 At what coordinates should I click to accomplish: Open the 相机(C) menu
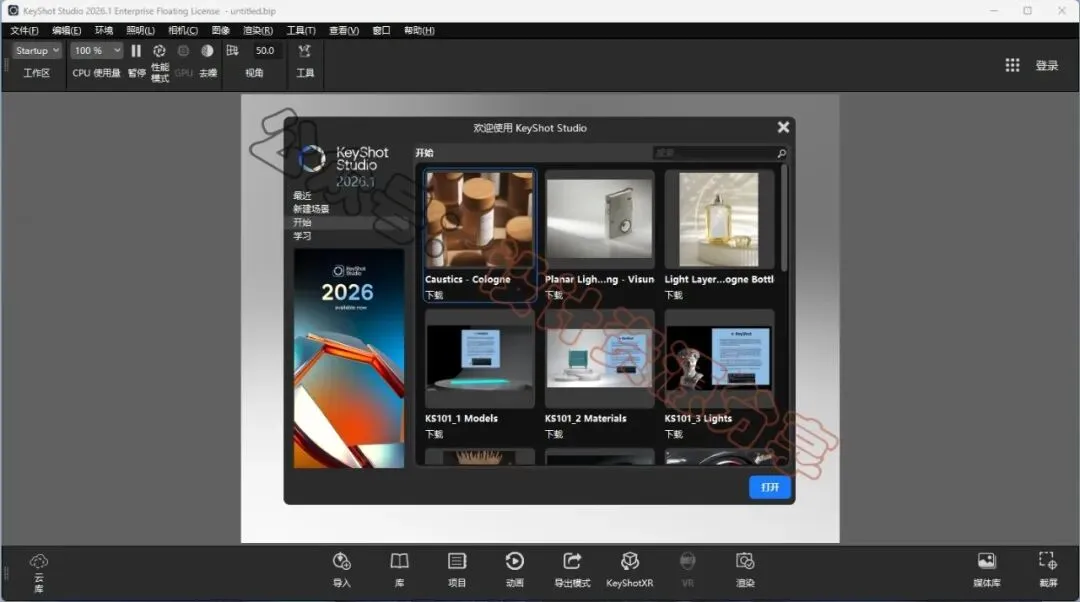pyautogui.click(x=183, y=30)
